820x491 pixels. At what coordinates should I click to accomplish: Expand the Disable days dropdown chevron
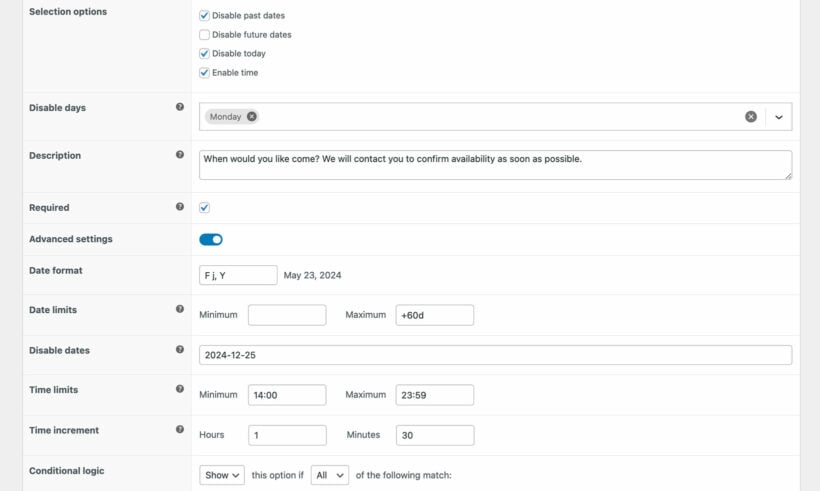click(x=779, y=117)
